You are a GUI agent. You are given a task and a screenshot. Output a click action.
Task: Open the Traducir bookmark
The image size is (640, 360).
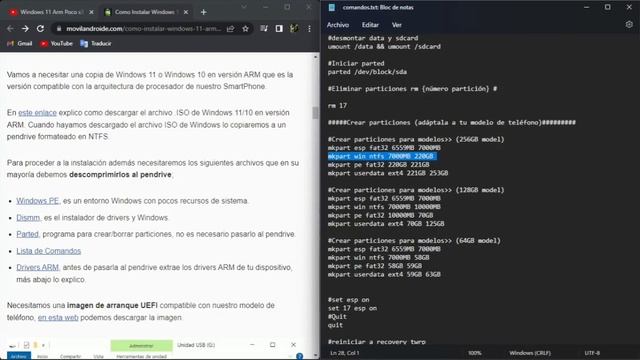point(96,43)
